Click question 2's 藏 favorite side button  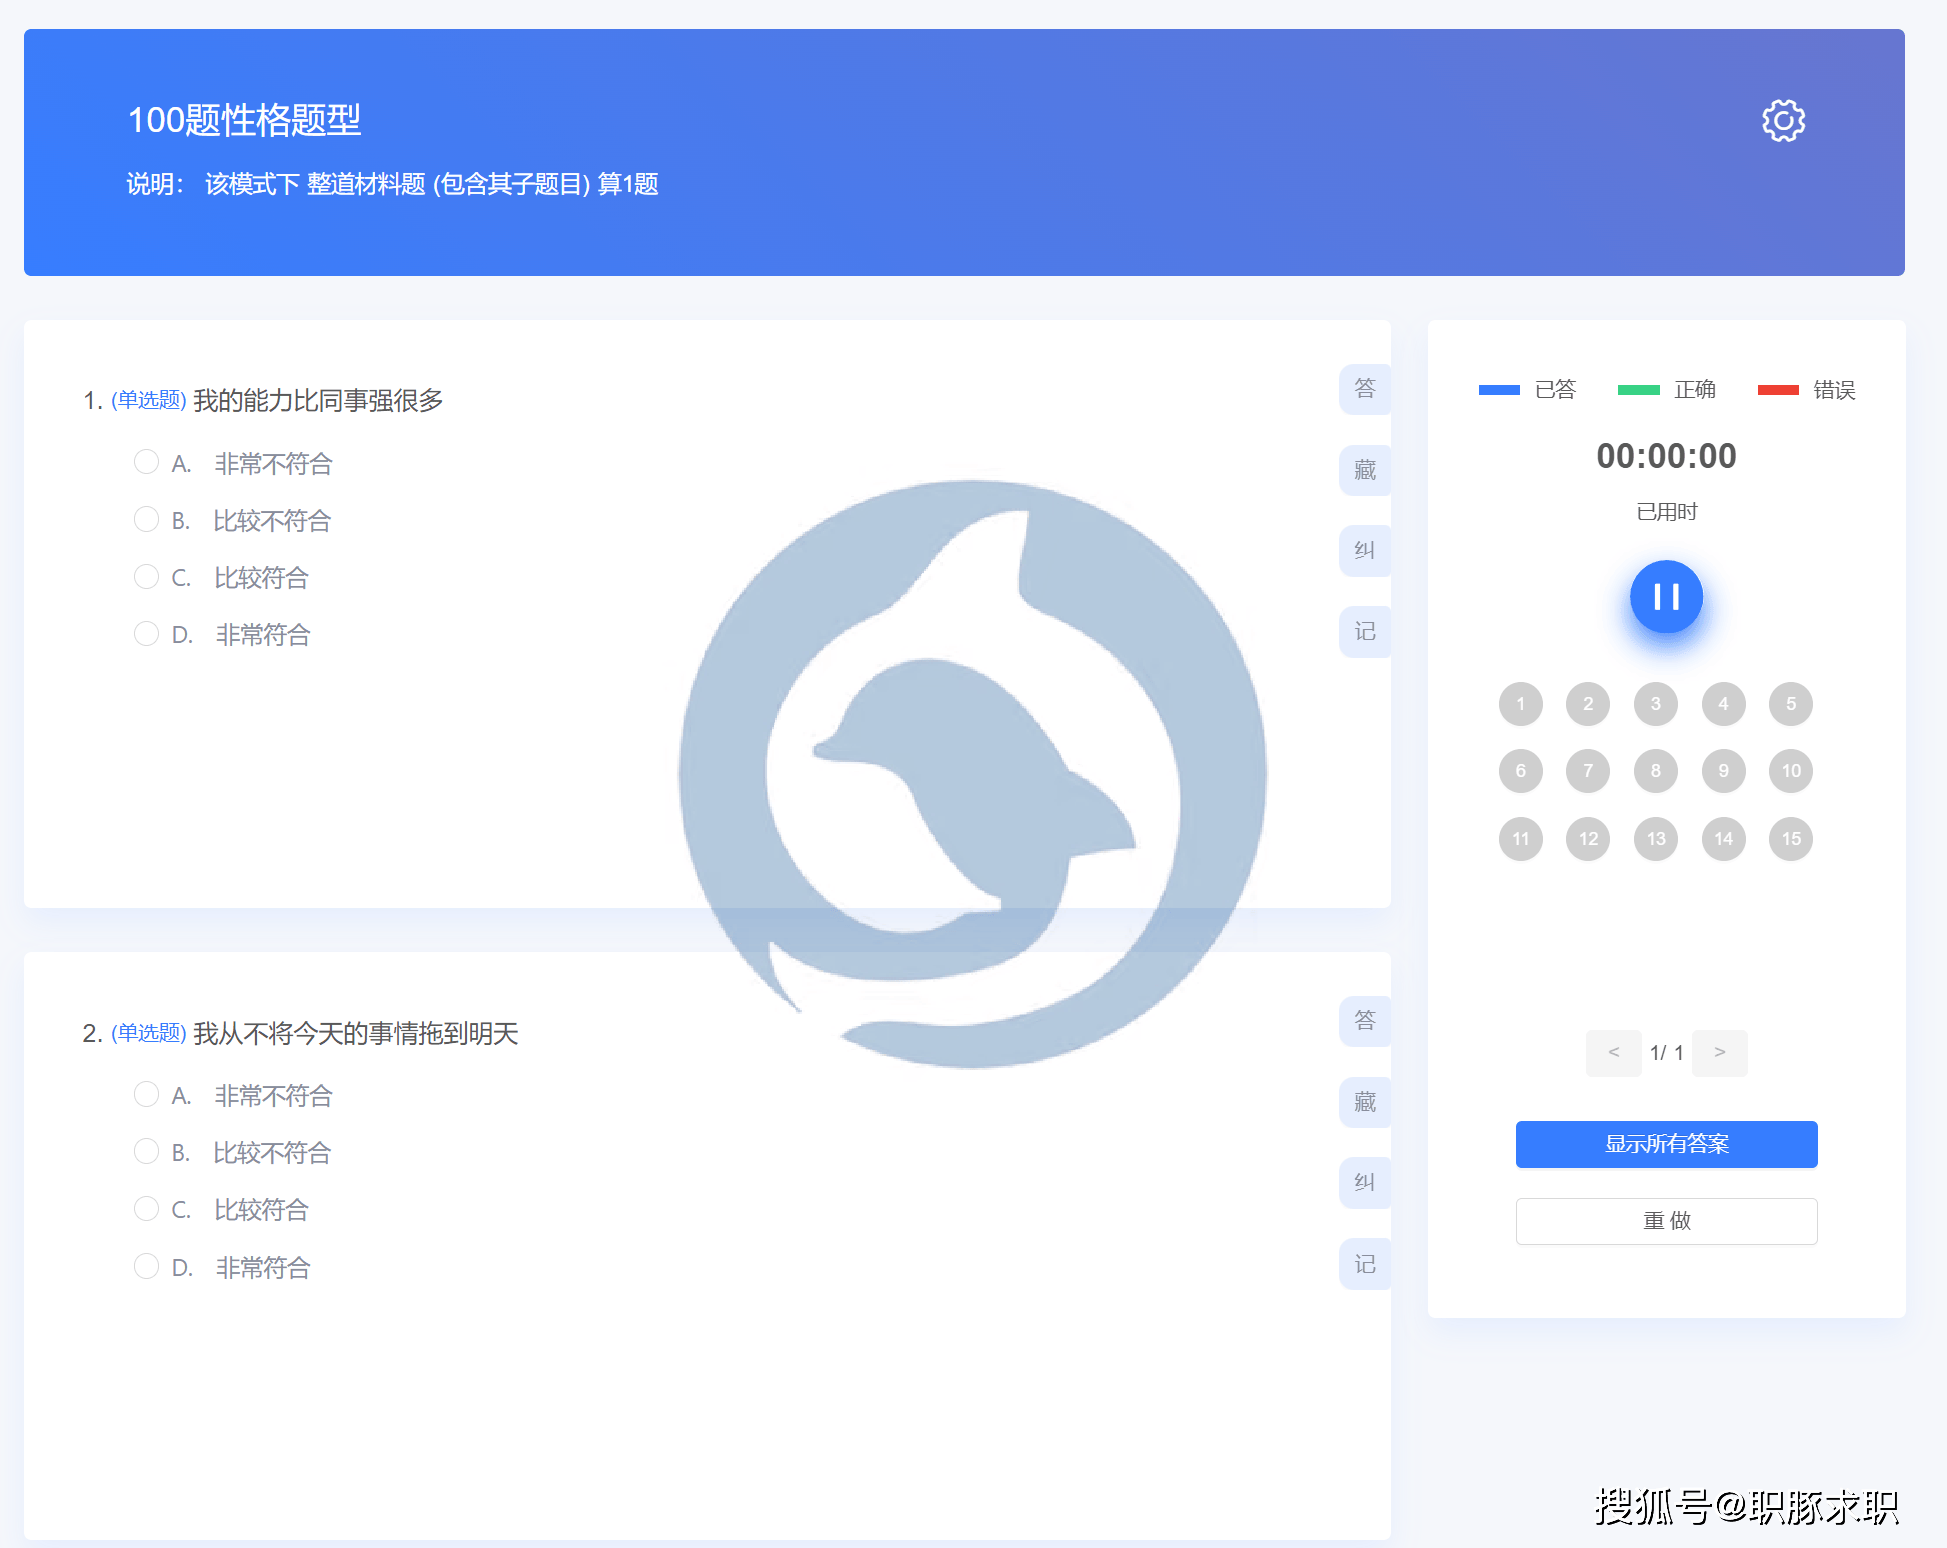1364,1102
